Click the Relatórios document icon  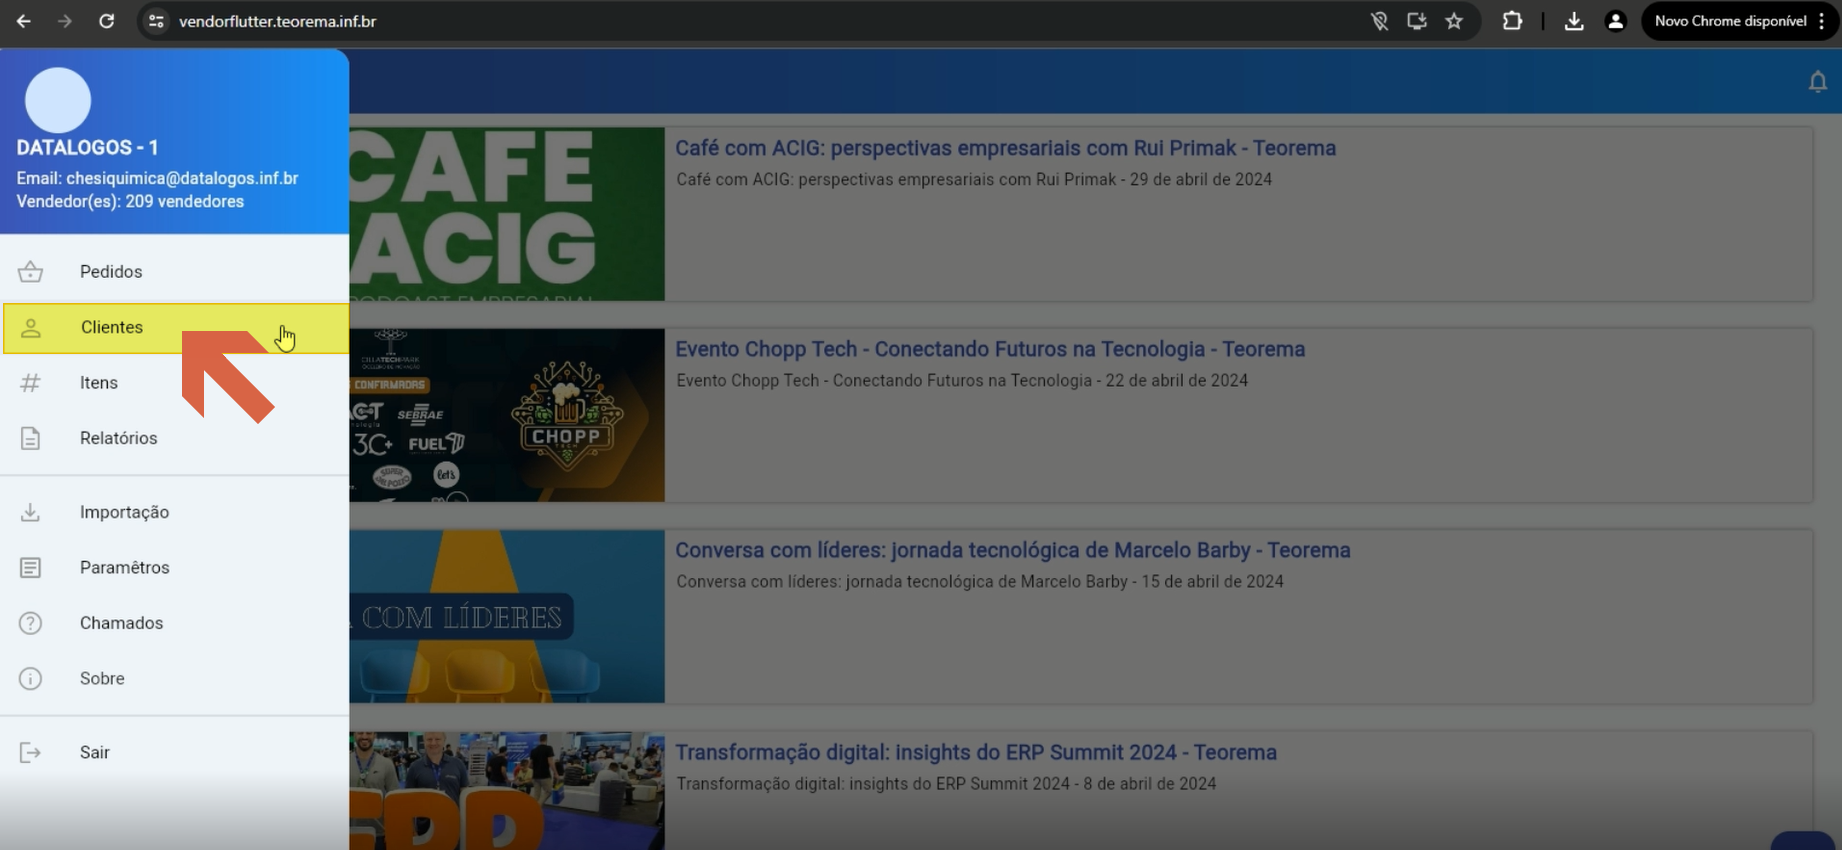click(x=31, y=438)
